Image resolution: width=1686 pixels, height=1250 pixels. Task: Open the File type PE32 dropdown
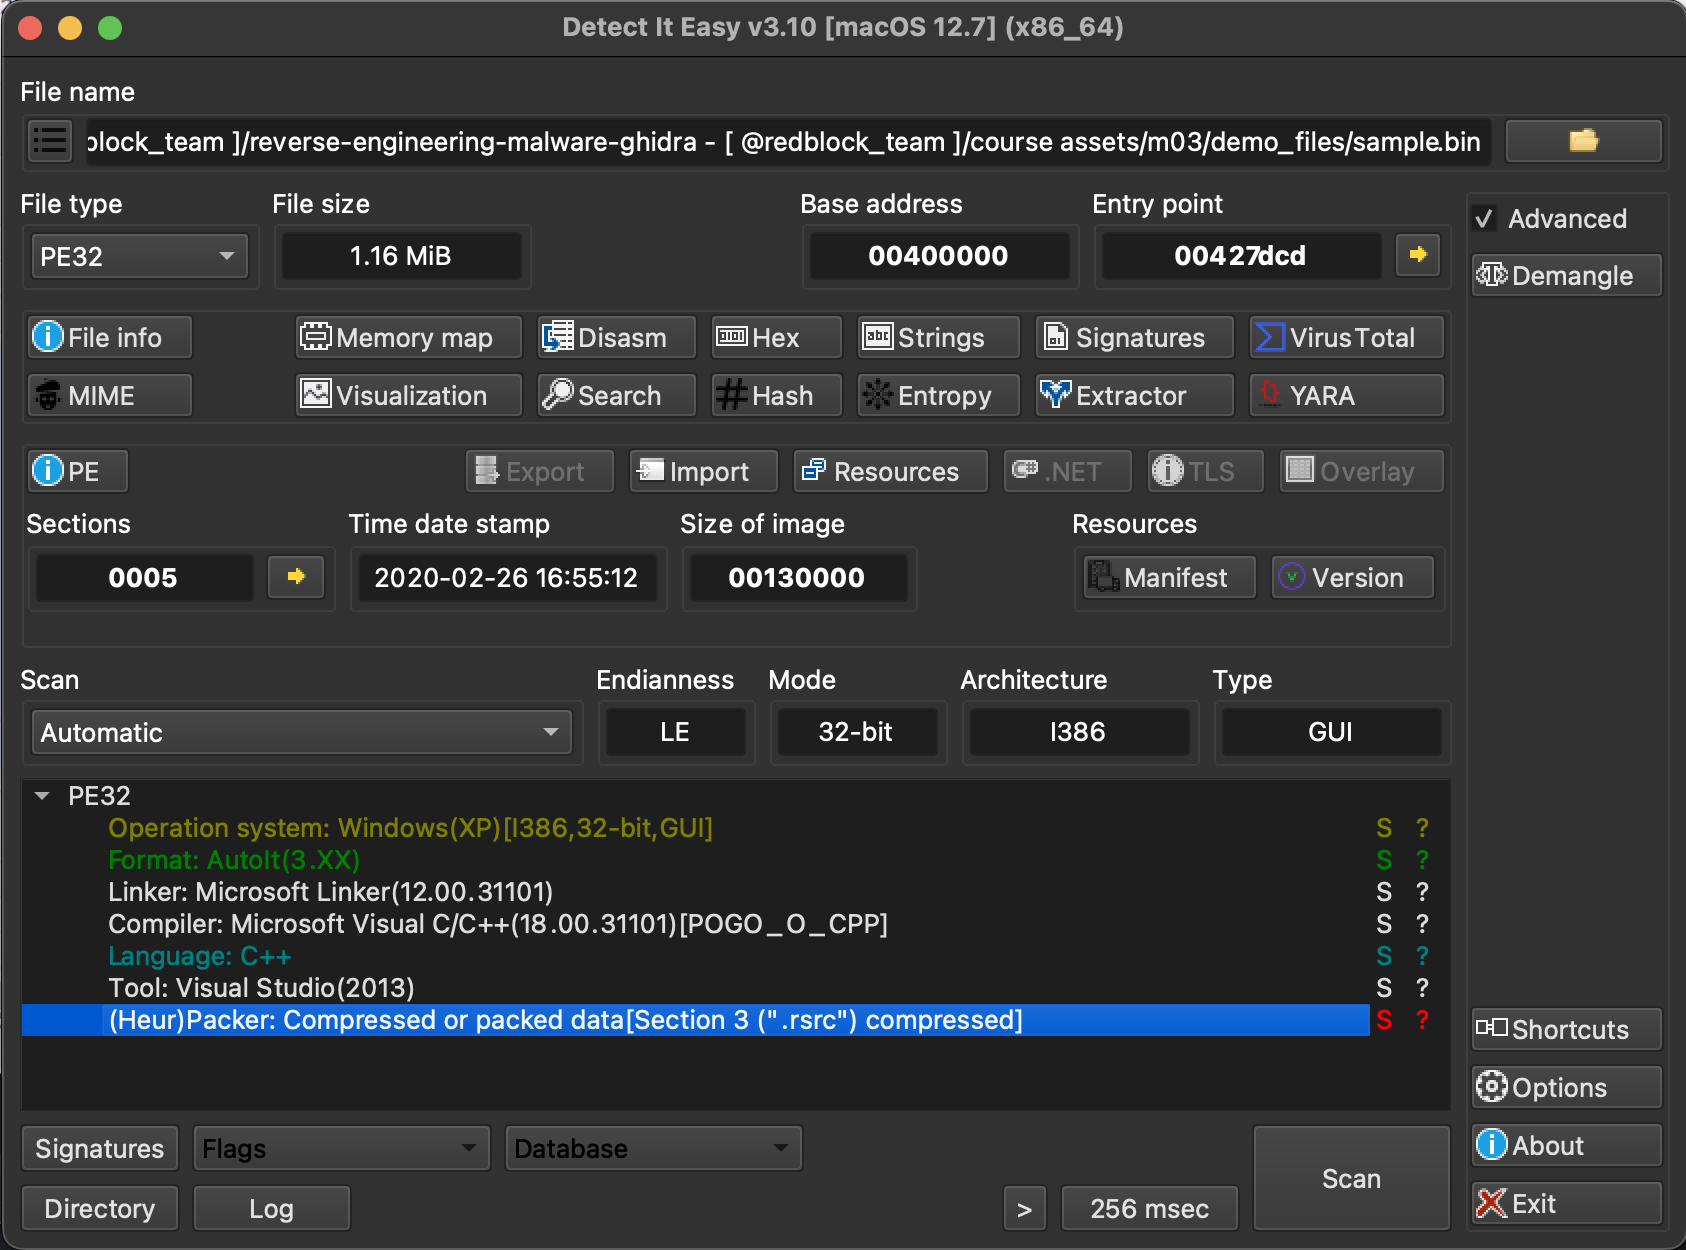coord(140,257)
